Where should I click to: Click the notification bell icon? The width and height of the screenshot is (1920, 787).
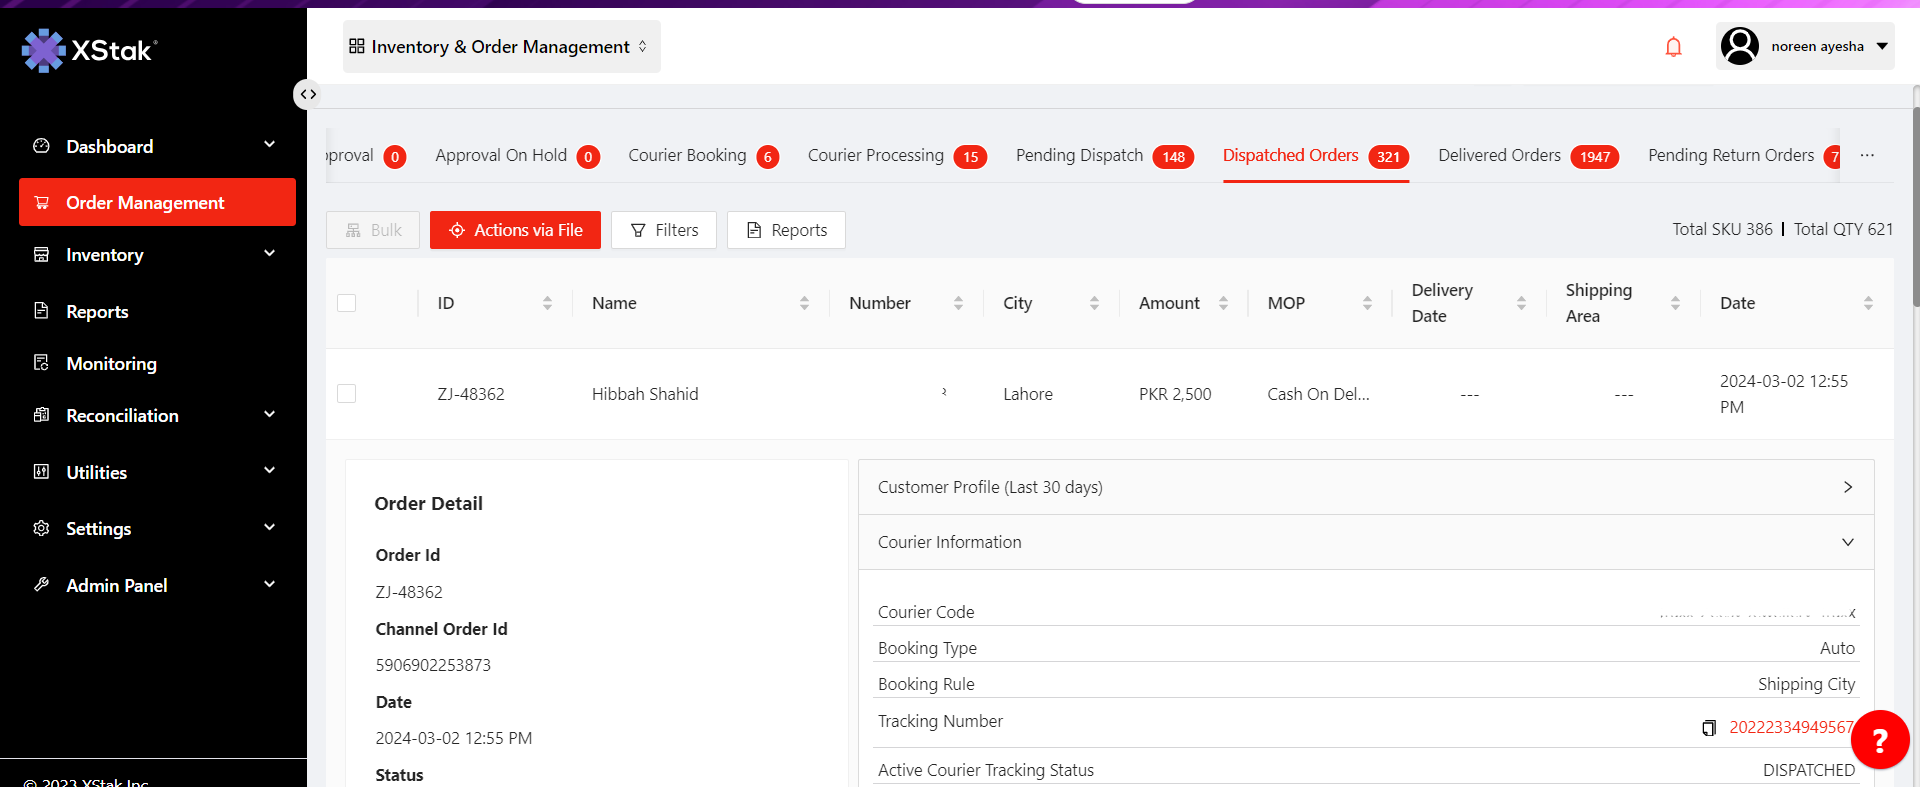[1673, 47]
